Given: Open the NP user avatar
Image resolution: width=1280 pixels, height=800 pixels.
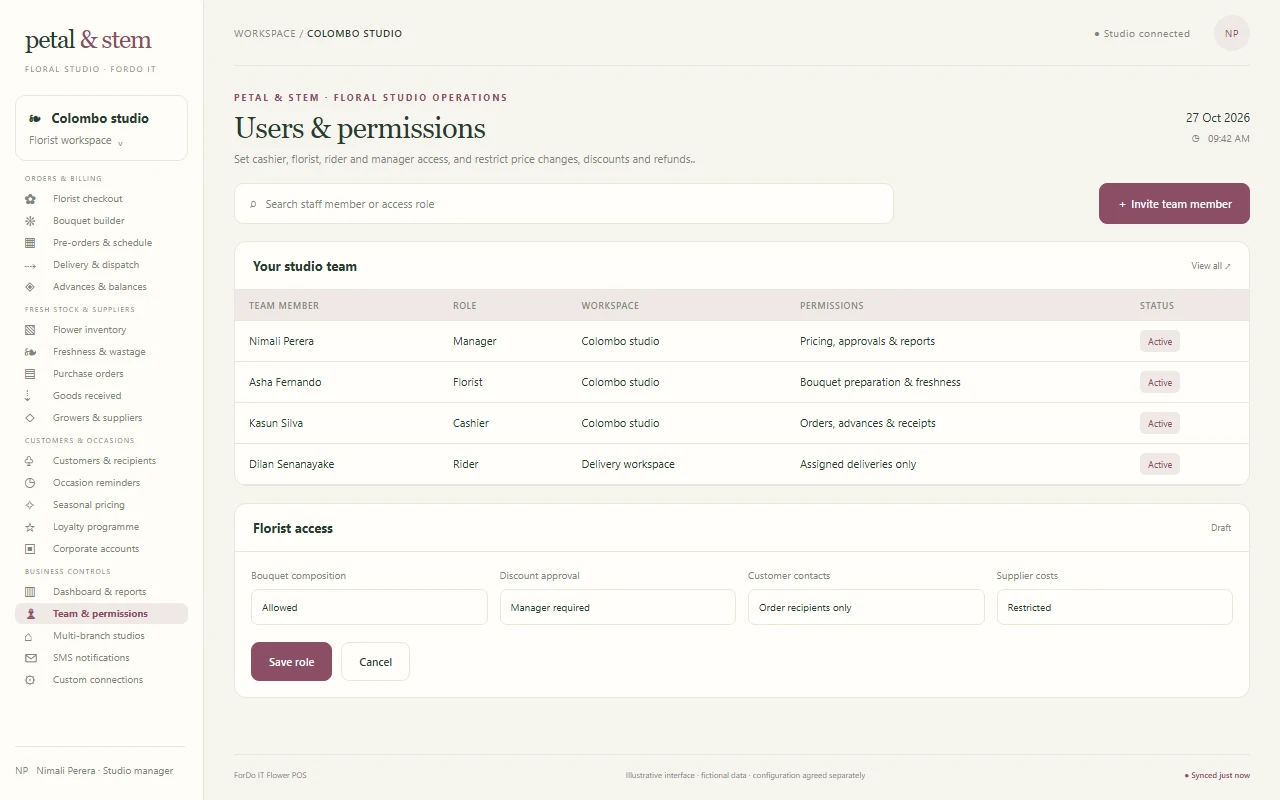Looking at the screenshot, I should coord(1232,33).
